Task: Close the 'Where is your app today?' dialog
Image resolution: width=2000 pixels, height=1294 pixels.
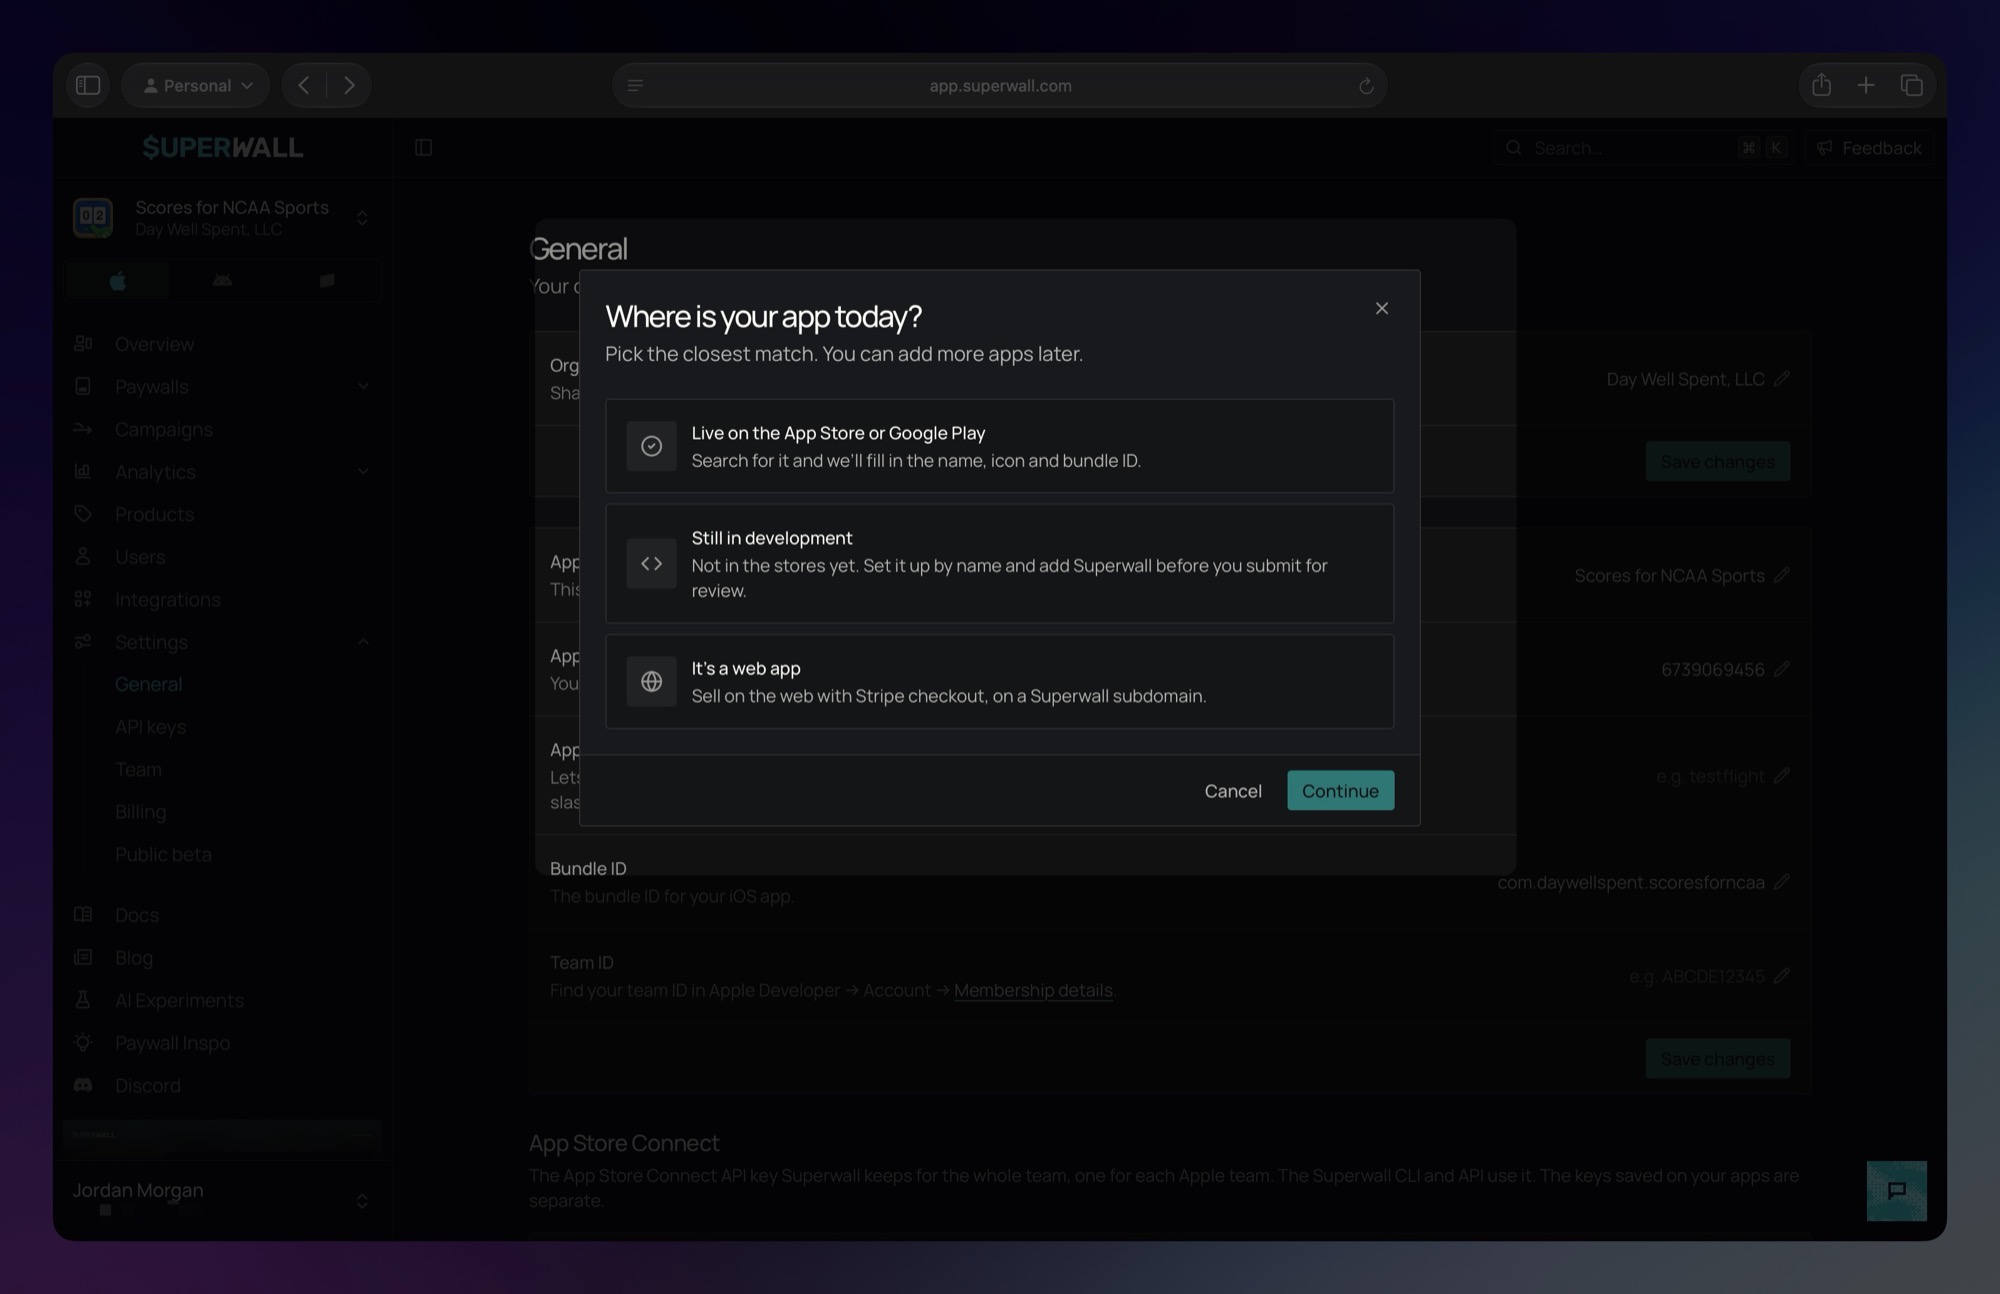Action: coord(1381,308)
